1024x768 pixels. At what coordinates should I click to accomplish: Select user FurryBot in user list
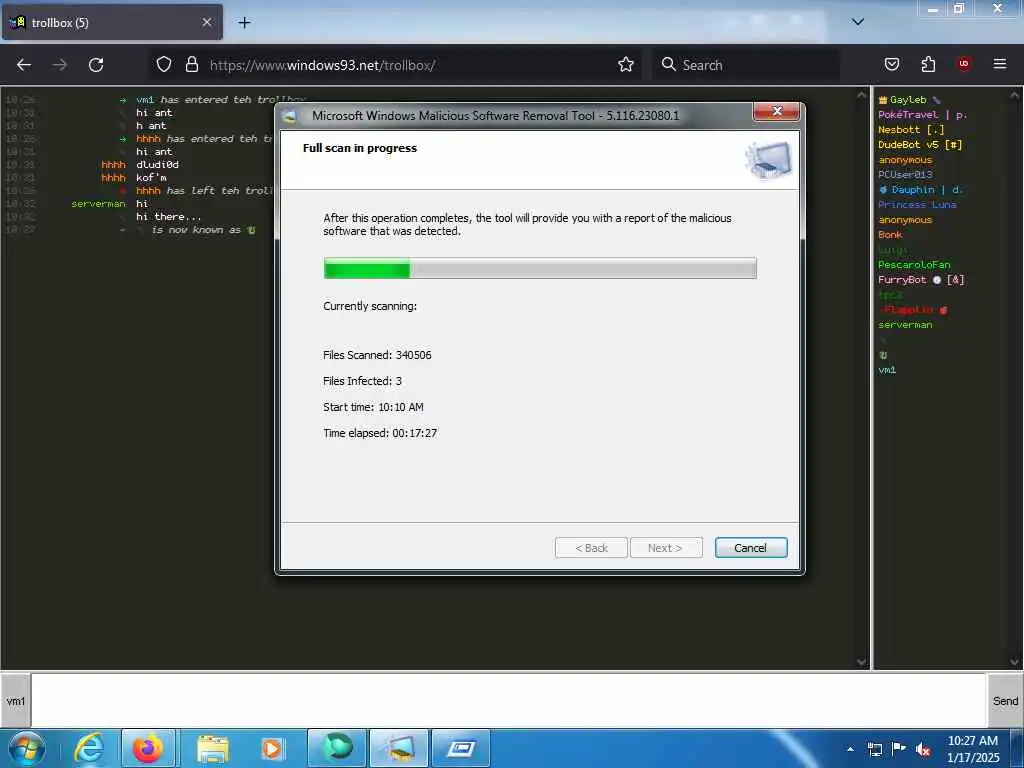point(921,280)
